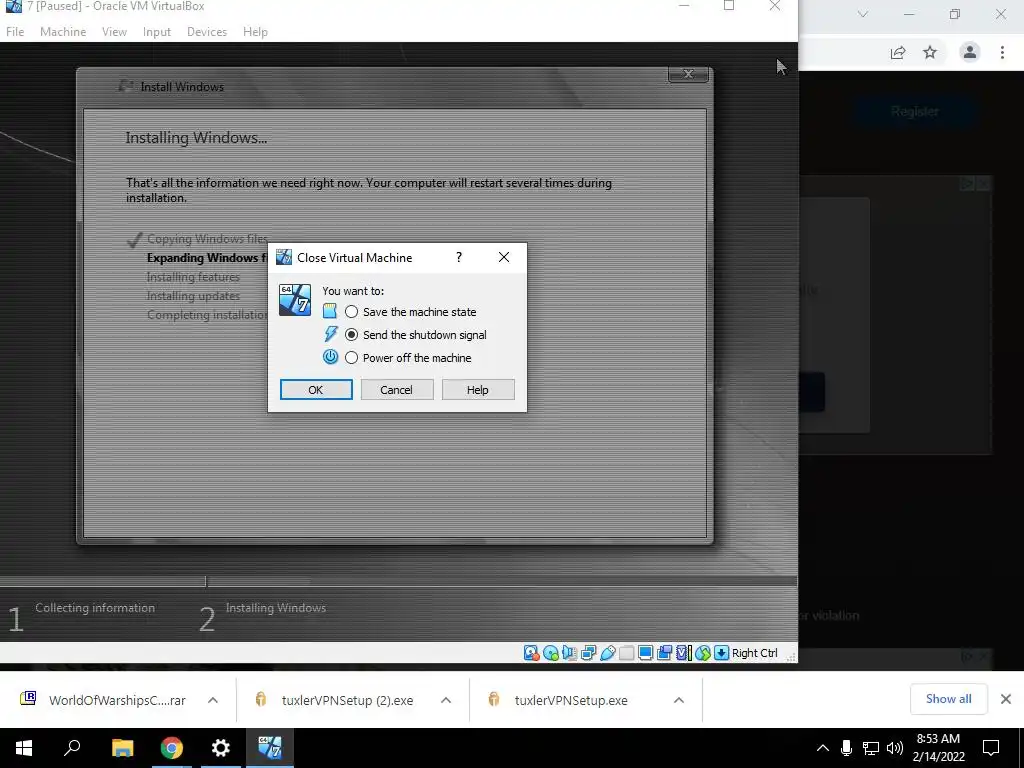Switch to Chrome on the taskbar
This screenshot has height=768, width=1024.
tap(172, 748)
